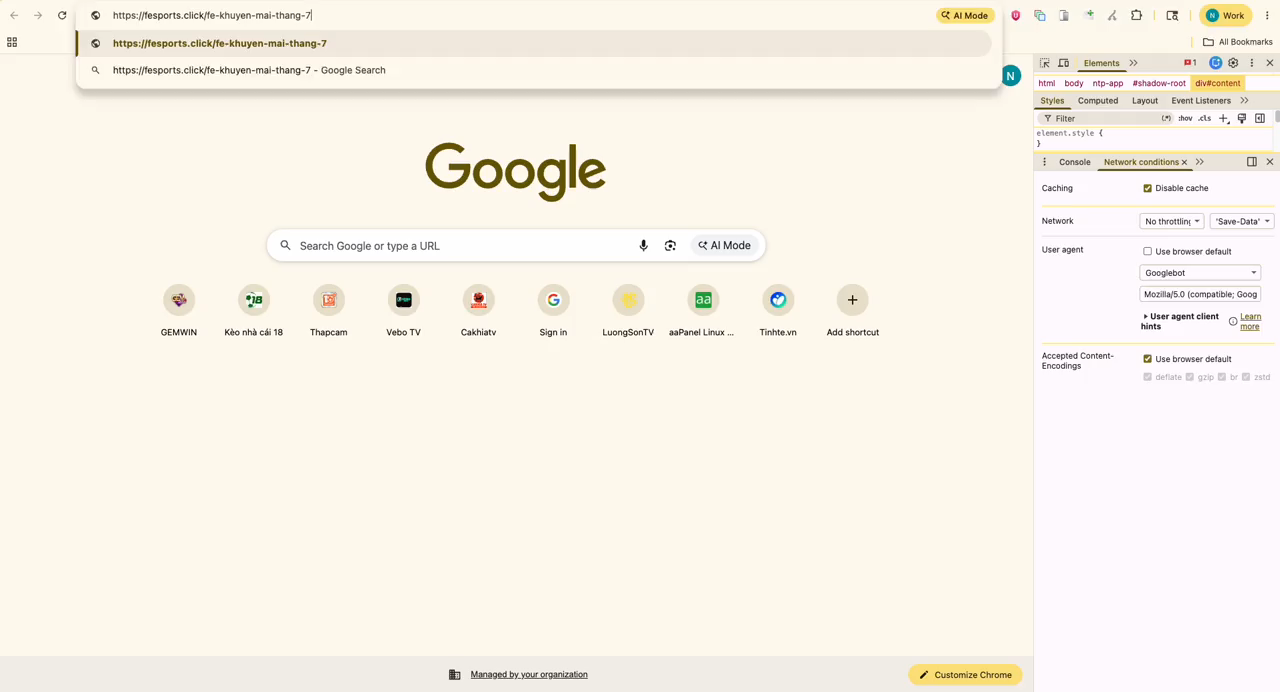The height and width of the screenshot is (692, 1280).
Task: Reload the current page
Action: click(x=62, y=15)
